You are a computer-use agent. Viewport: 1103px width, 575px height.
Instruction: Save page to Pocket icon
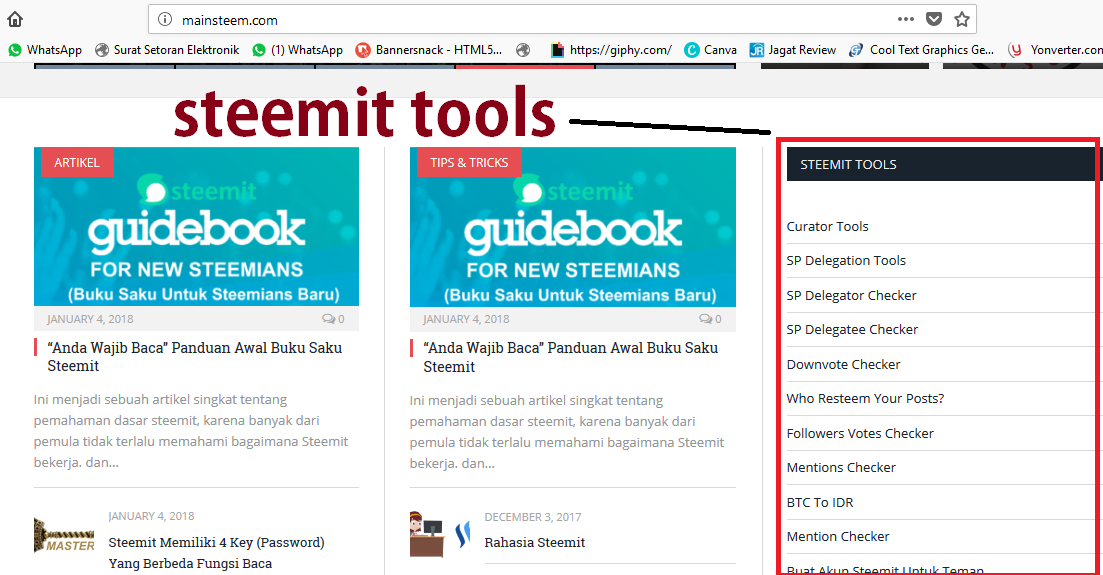point(933,19)
